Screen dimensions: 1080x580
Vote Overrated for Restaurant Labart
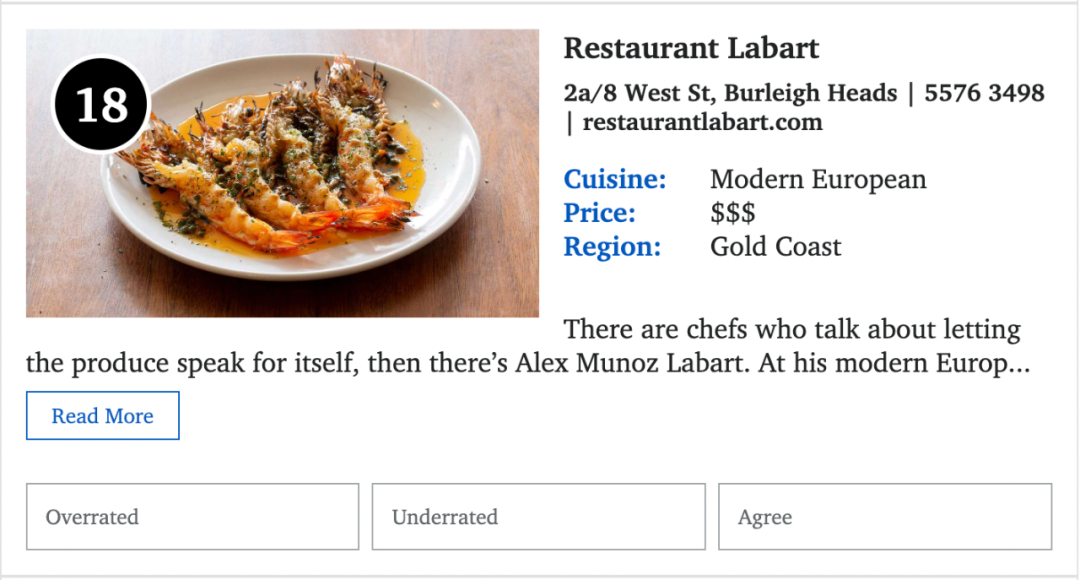pos(193,517)
